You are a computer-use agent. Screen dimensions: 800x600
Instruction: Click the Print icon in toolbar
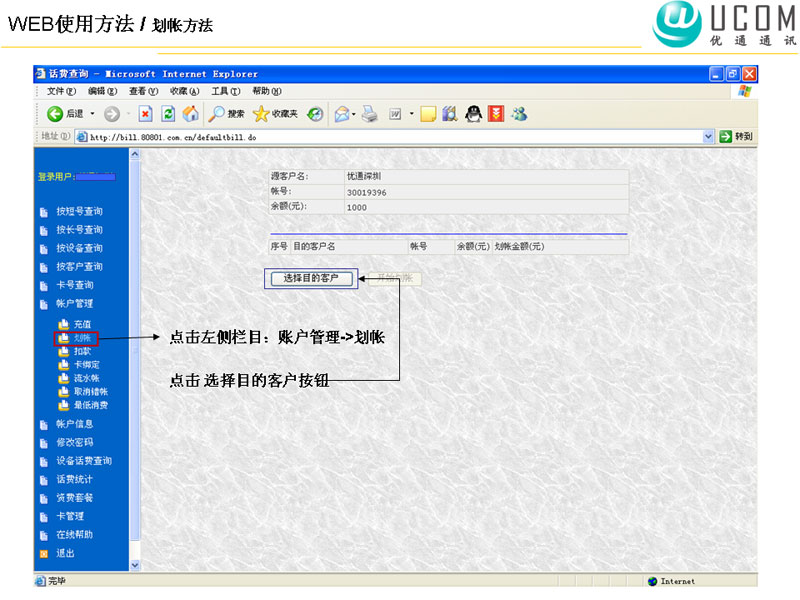pyautogui.click(x=369, y=114)
